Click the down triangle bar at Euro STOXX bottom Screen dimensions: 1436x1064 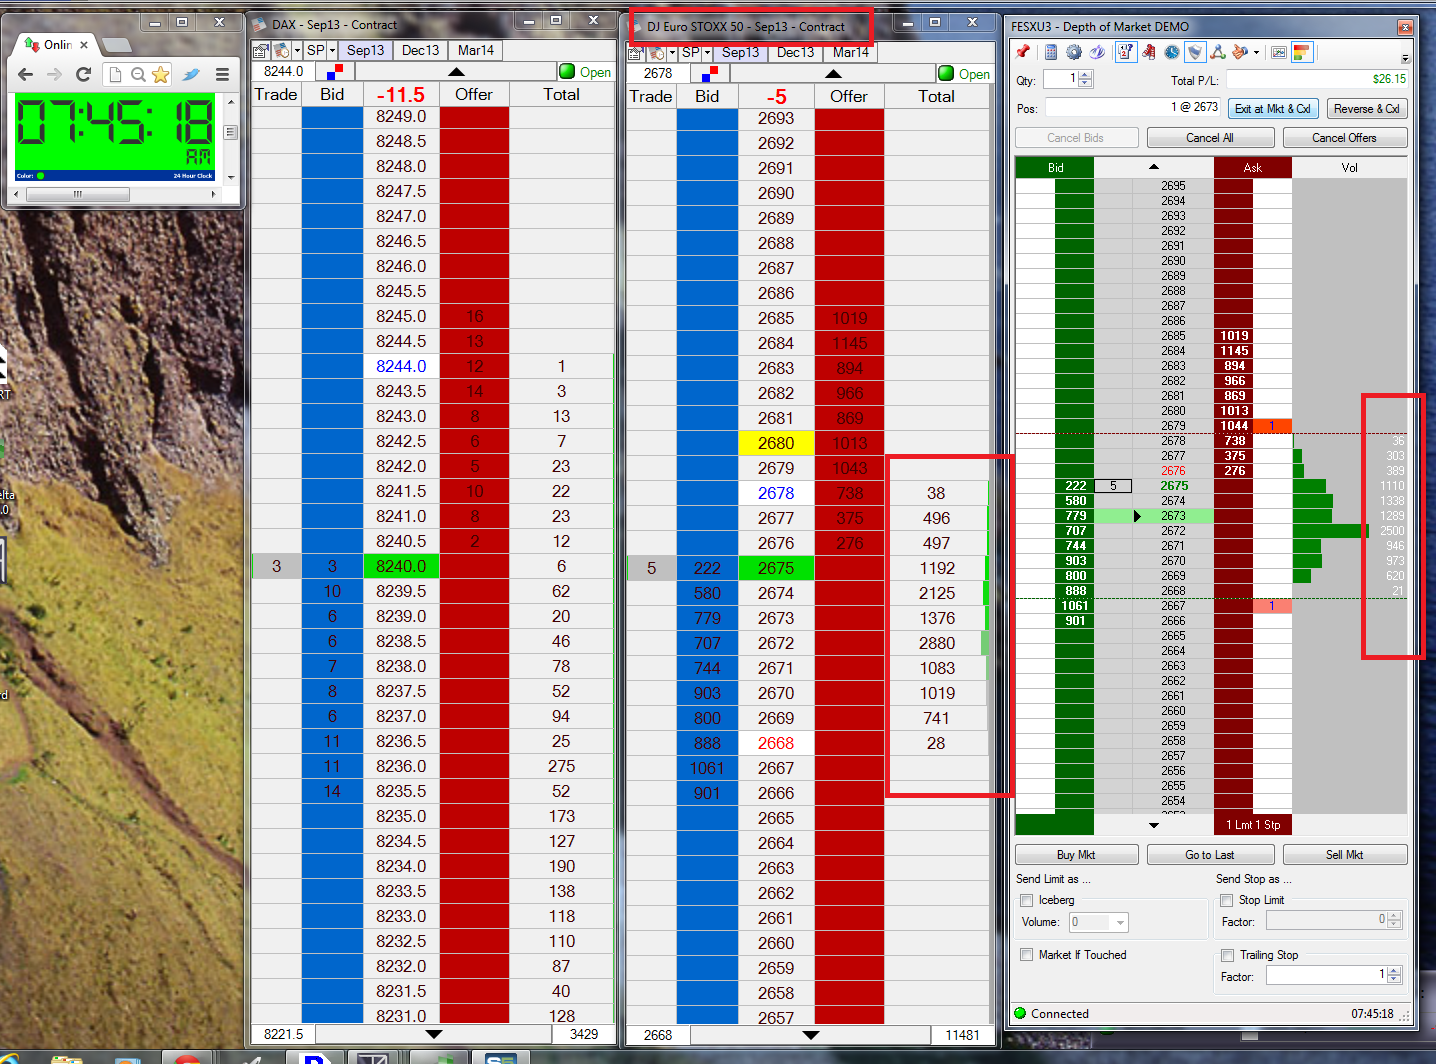(x=811, y=1035)
